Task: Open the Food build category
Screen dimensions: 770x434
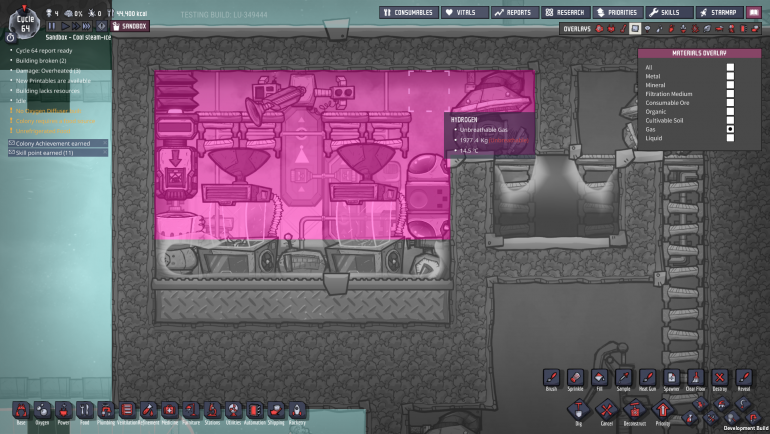Action: pos(84,410)
